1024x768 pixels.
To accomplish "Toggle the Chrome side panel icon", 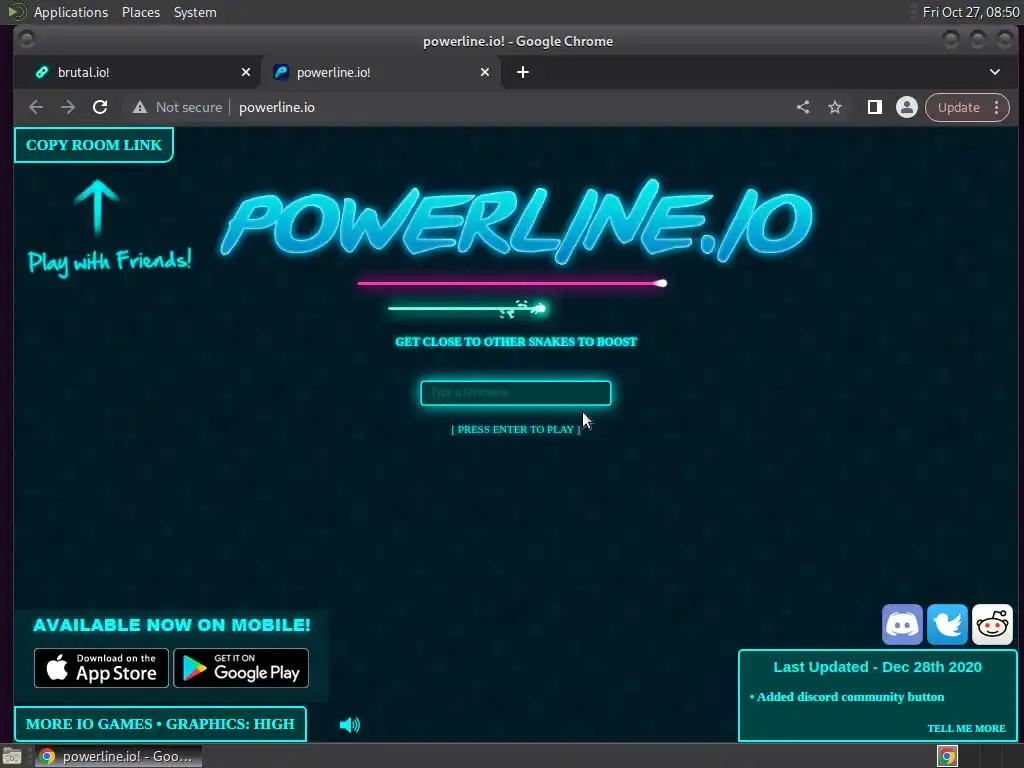I will coord(874,107).
